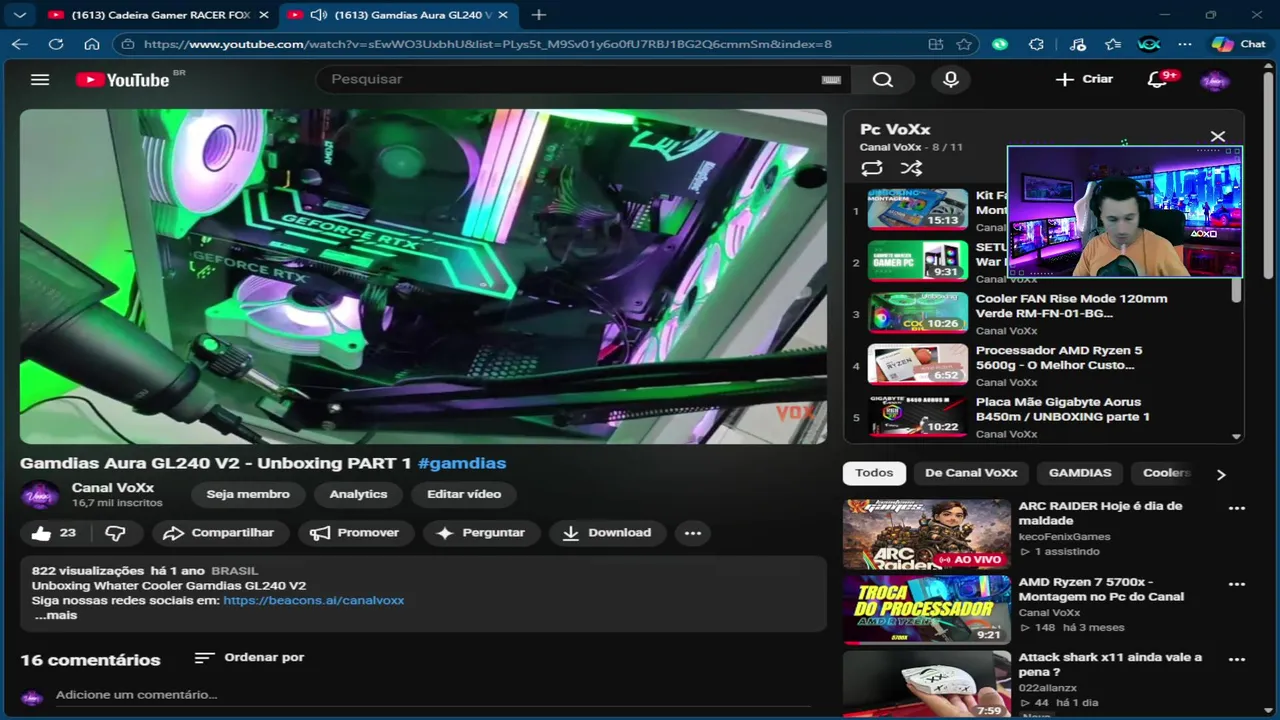Open account avatar menu in YouTube header

(1214, 80)
